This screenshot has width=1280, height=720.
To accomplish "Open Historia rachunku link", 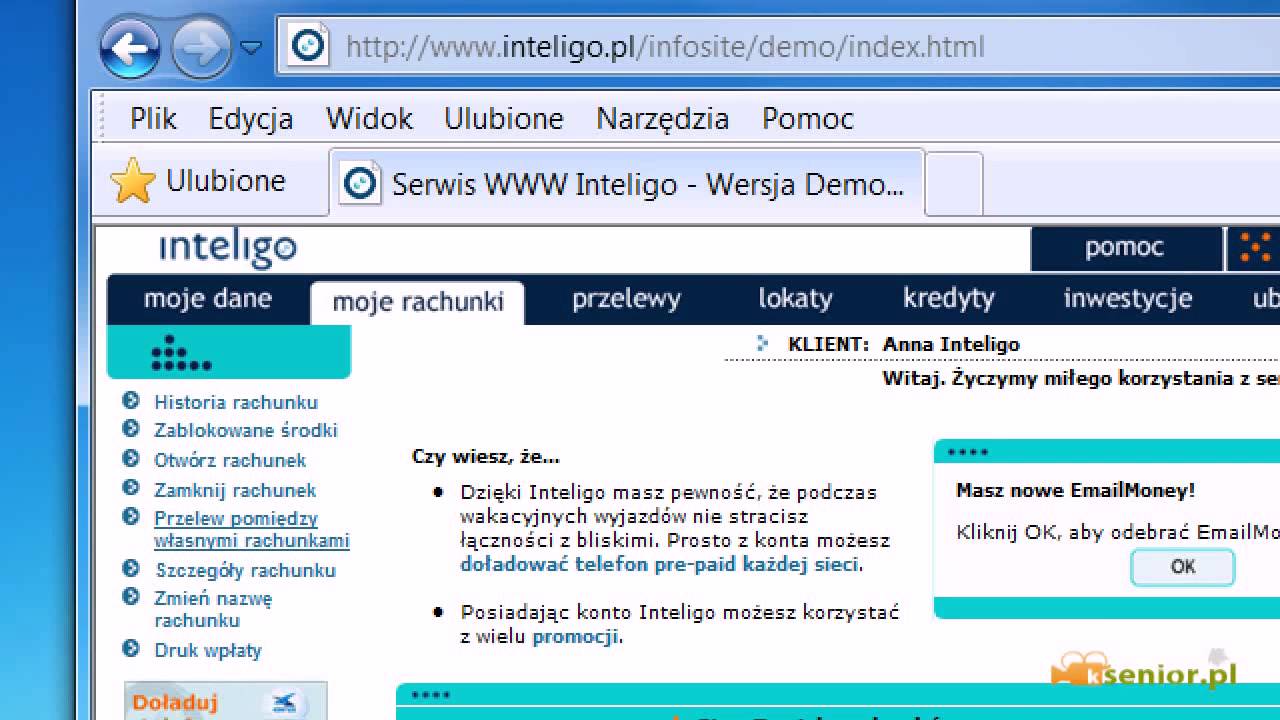I will (x=236, y=402).
